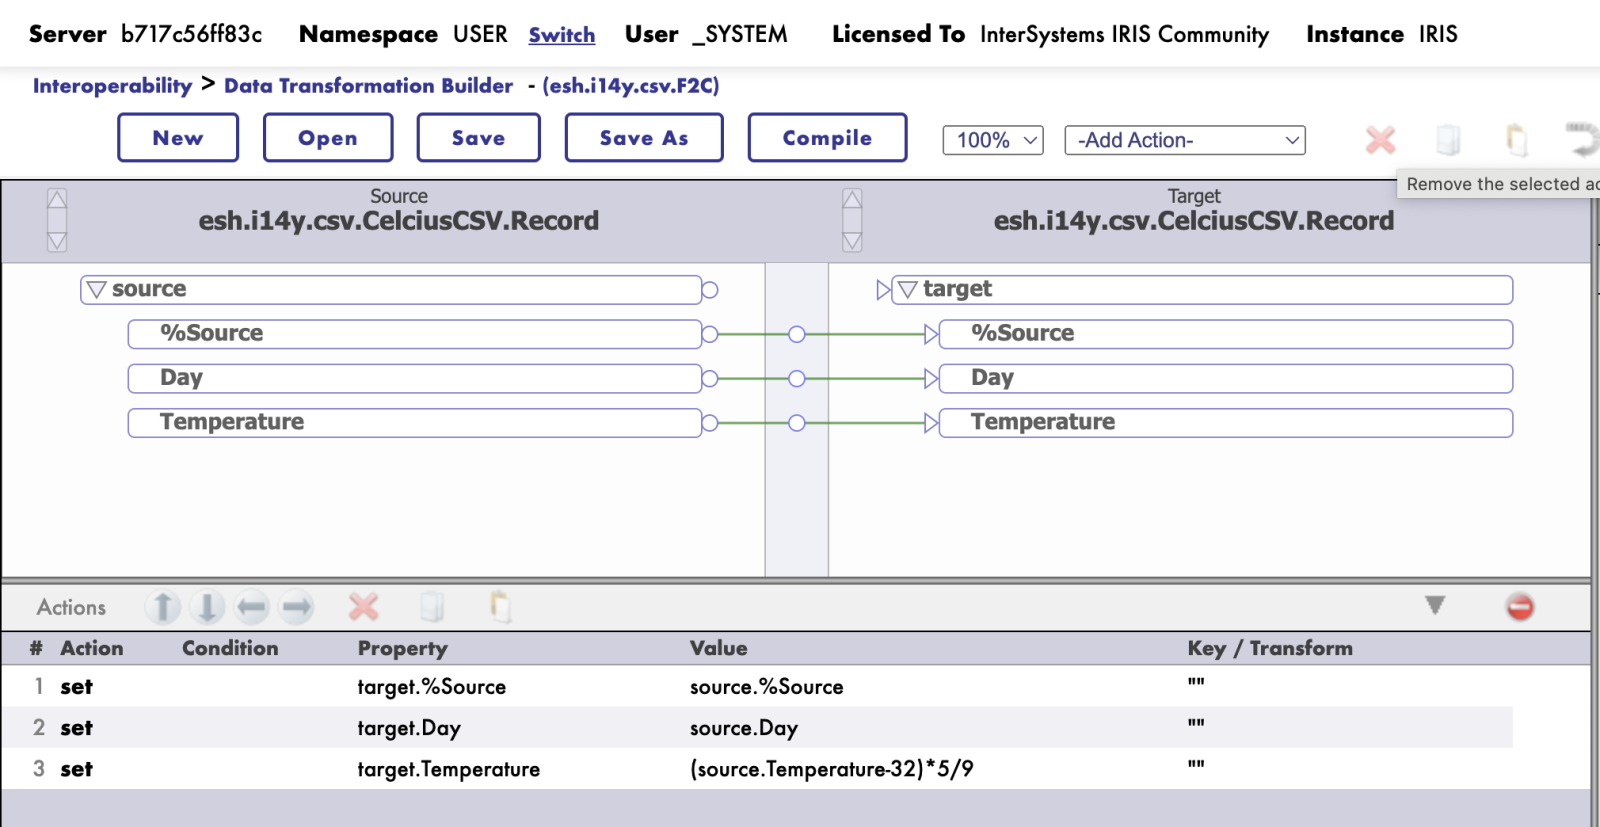
Task: Click the up arrow in the Target header
Action: click(x=852, y=199)
